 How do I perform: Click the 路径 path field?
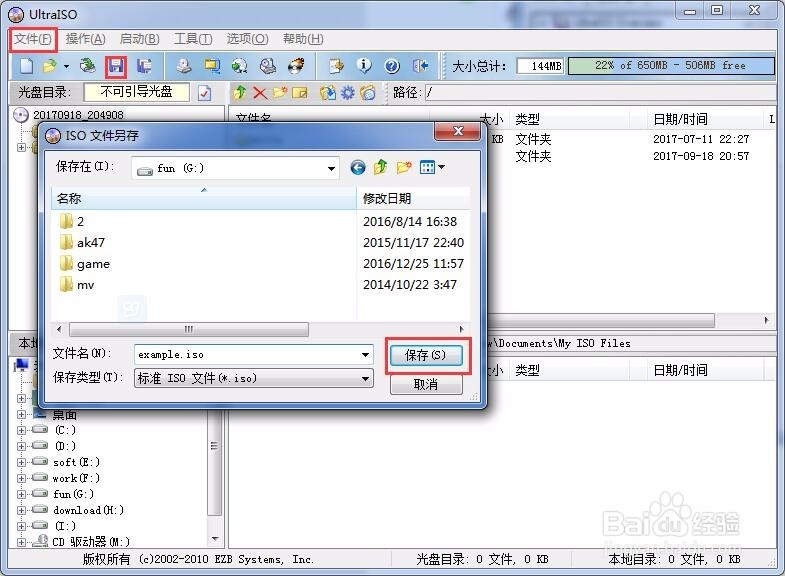tap(600, 92)
